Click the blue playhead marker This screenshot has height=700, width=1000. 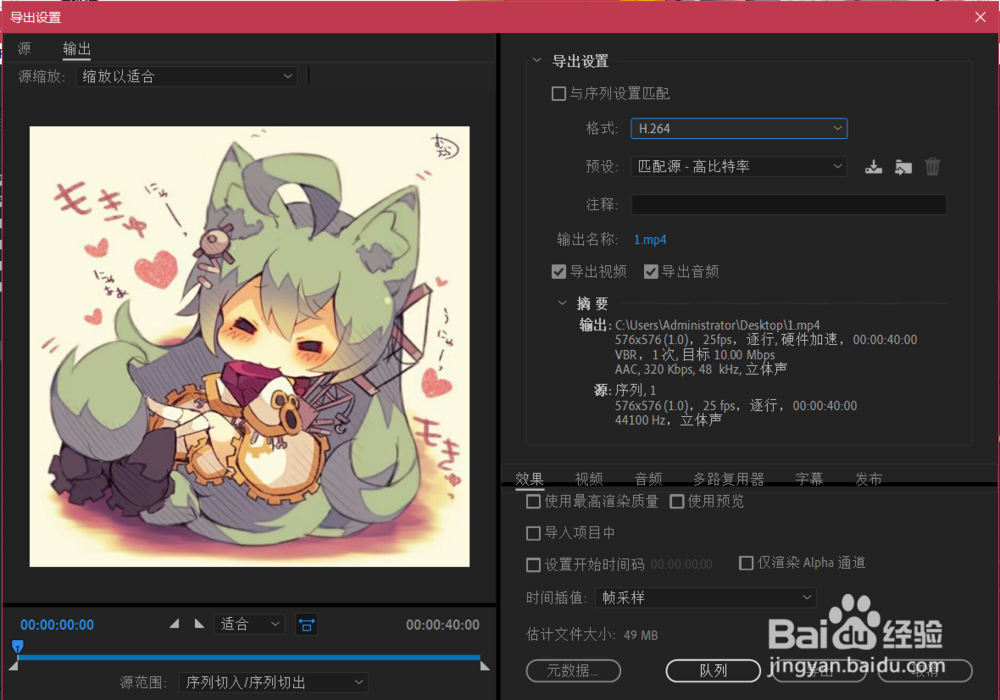pyautogui.click(x=18, y=647)
